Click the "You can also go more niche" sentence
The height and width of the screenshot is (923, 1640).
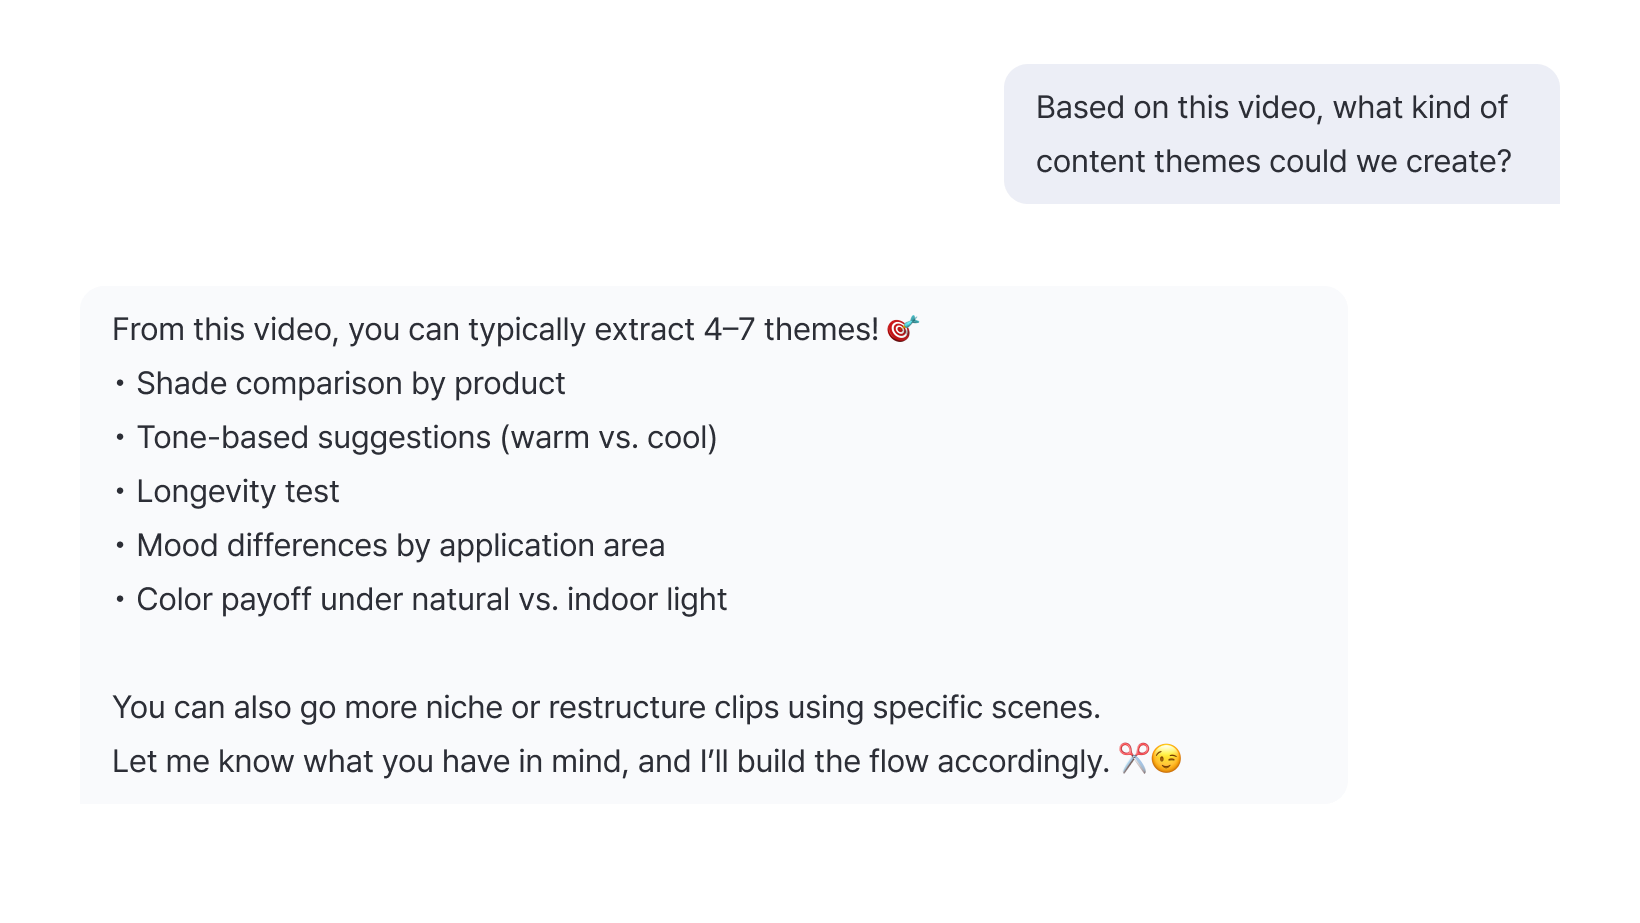pos(606,708)
